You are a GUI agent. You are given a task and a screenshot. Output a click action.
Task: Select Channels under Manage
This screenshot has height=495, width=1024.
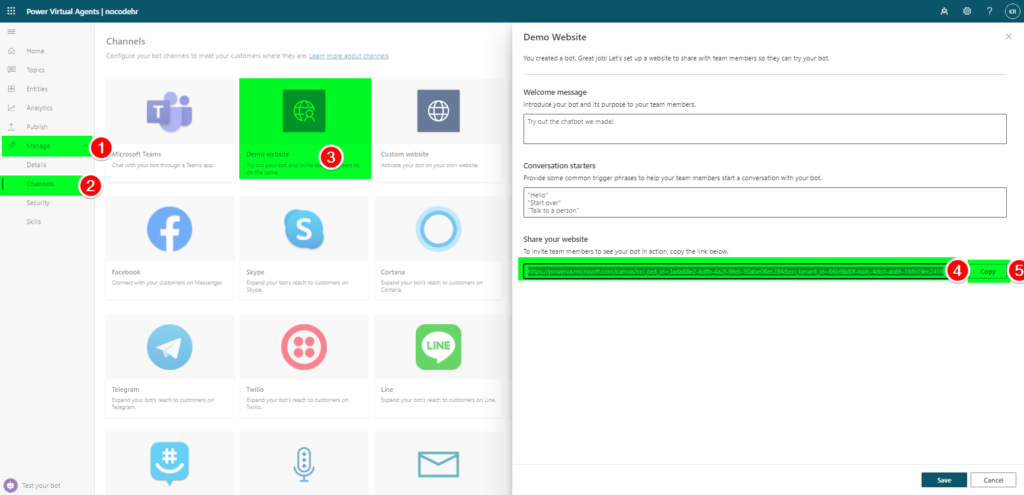coord(40,184)
